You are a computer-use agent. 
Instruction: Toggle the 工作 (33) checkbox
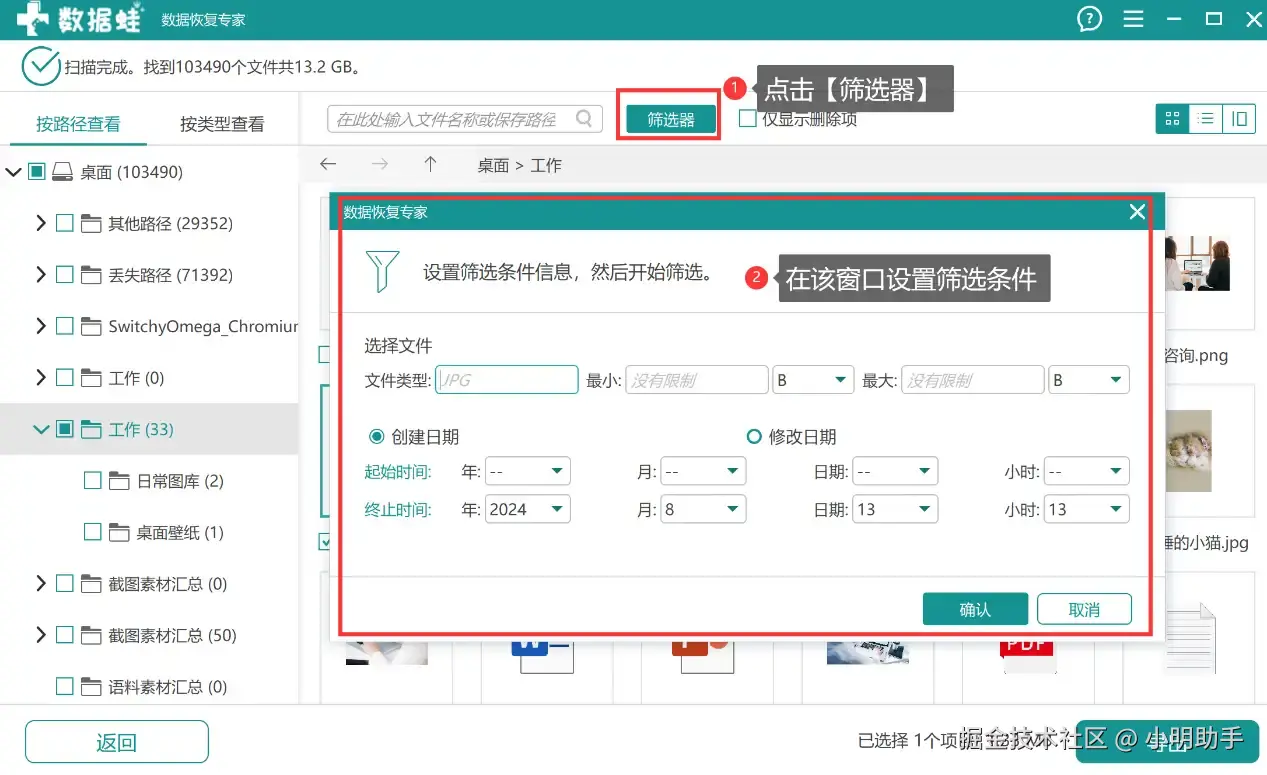click(65, 429)
